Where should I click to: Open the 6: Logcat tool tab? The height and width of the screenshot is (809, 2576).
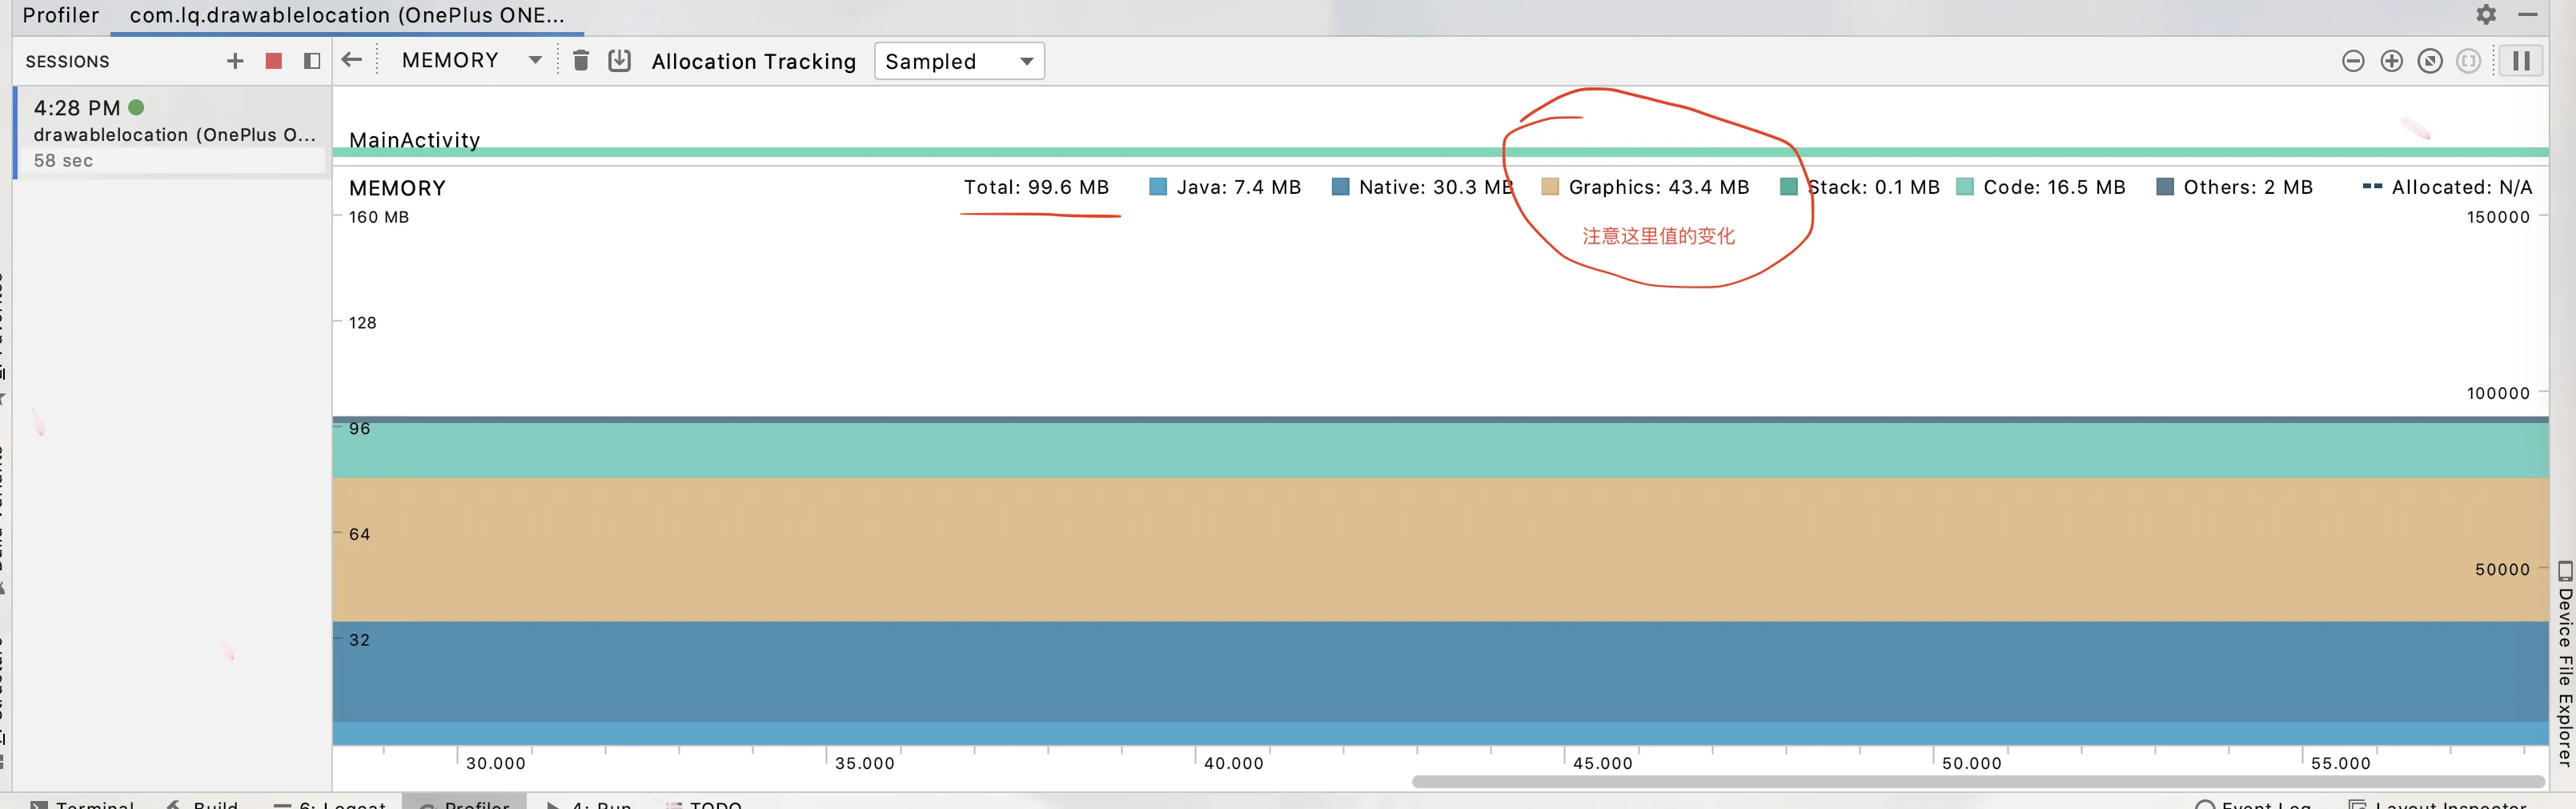(x=330, y=804)
